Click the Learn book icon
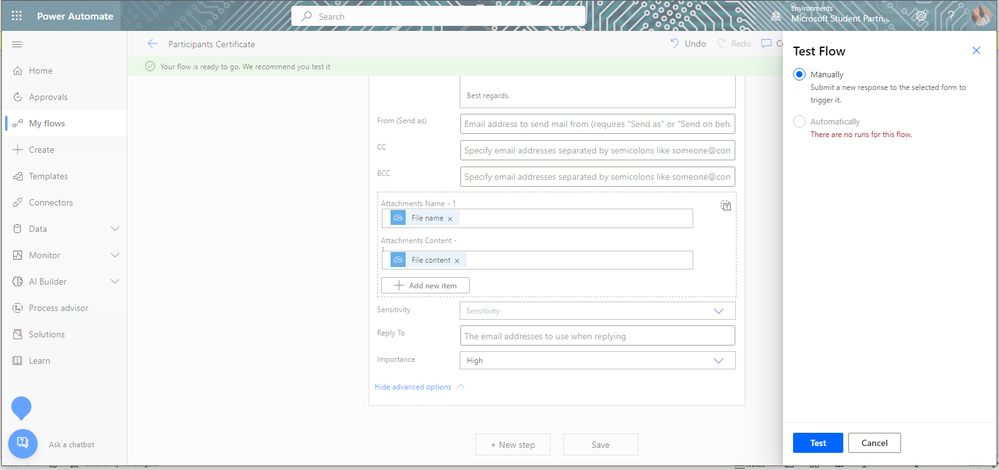This screenshot has height=470, width=999. pos(17,360)
